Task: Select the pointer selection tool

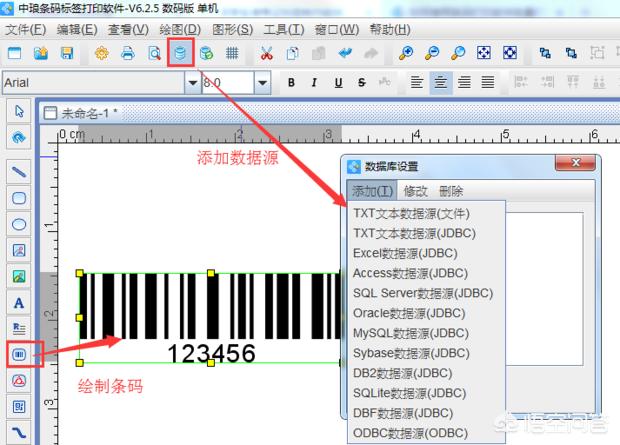Action: pos(19,111)
